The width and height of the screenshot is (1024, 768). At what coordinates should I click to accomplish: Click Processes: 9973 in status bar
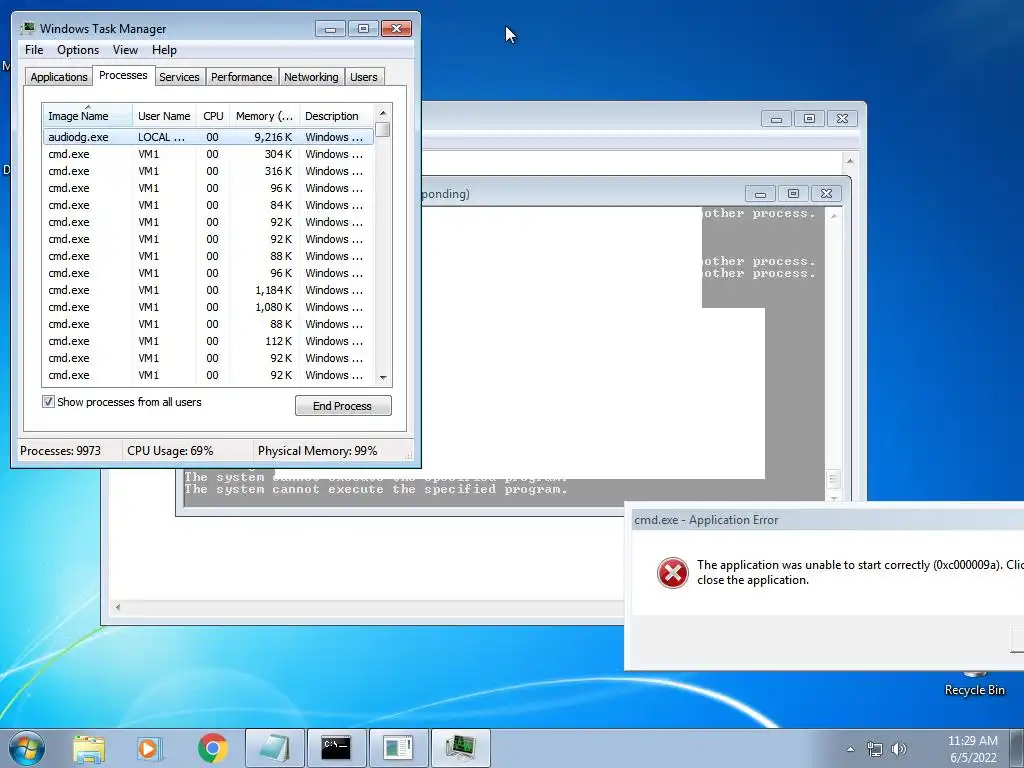coord(60,451)
